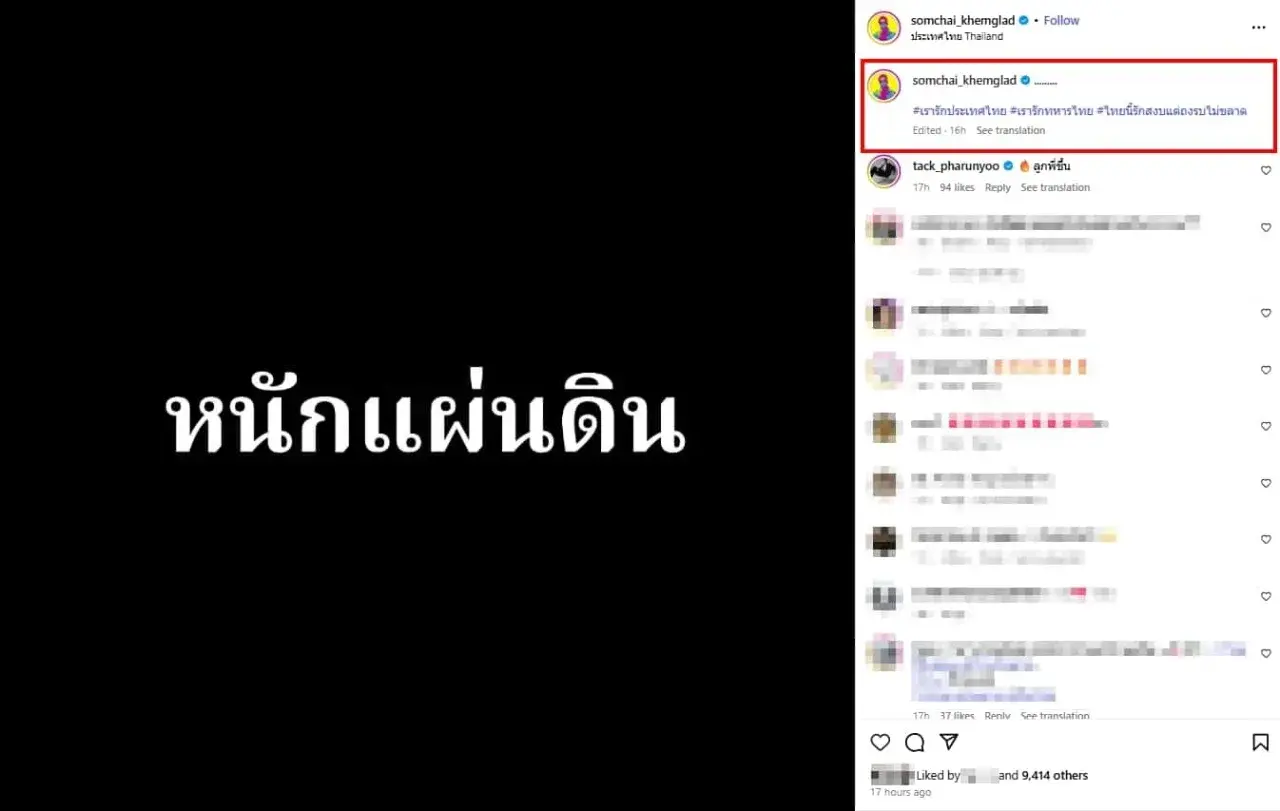Like tack_pharunyoo's comment heart

[x=1265, y=170]
